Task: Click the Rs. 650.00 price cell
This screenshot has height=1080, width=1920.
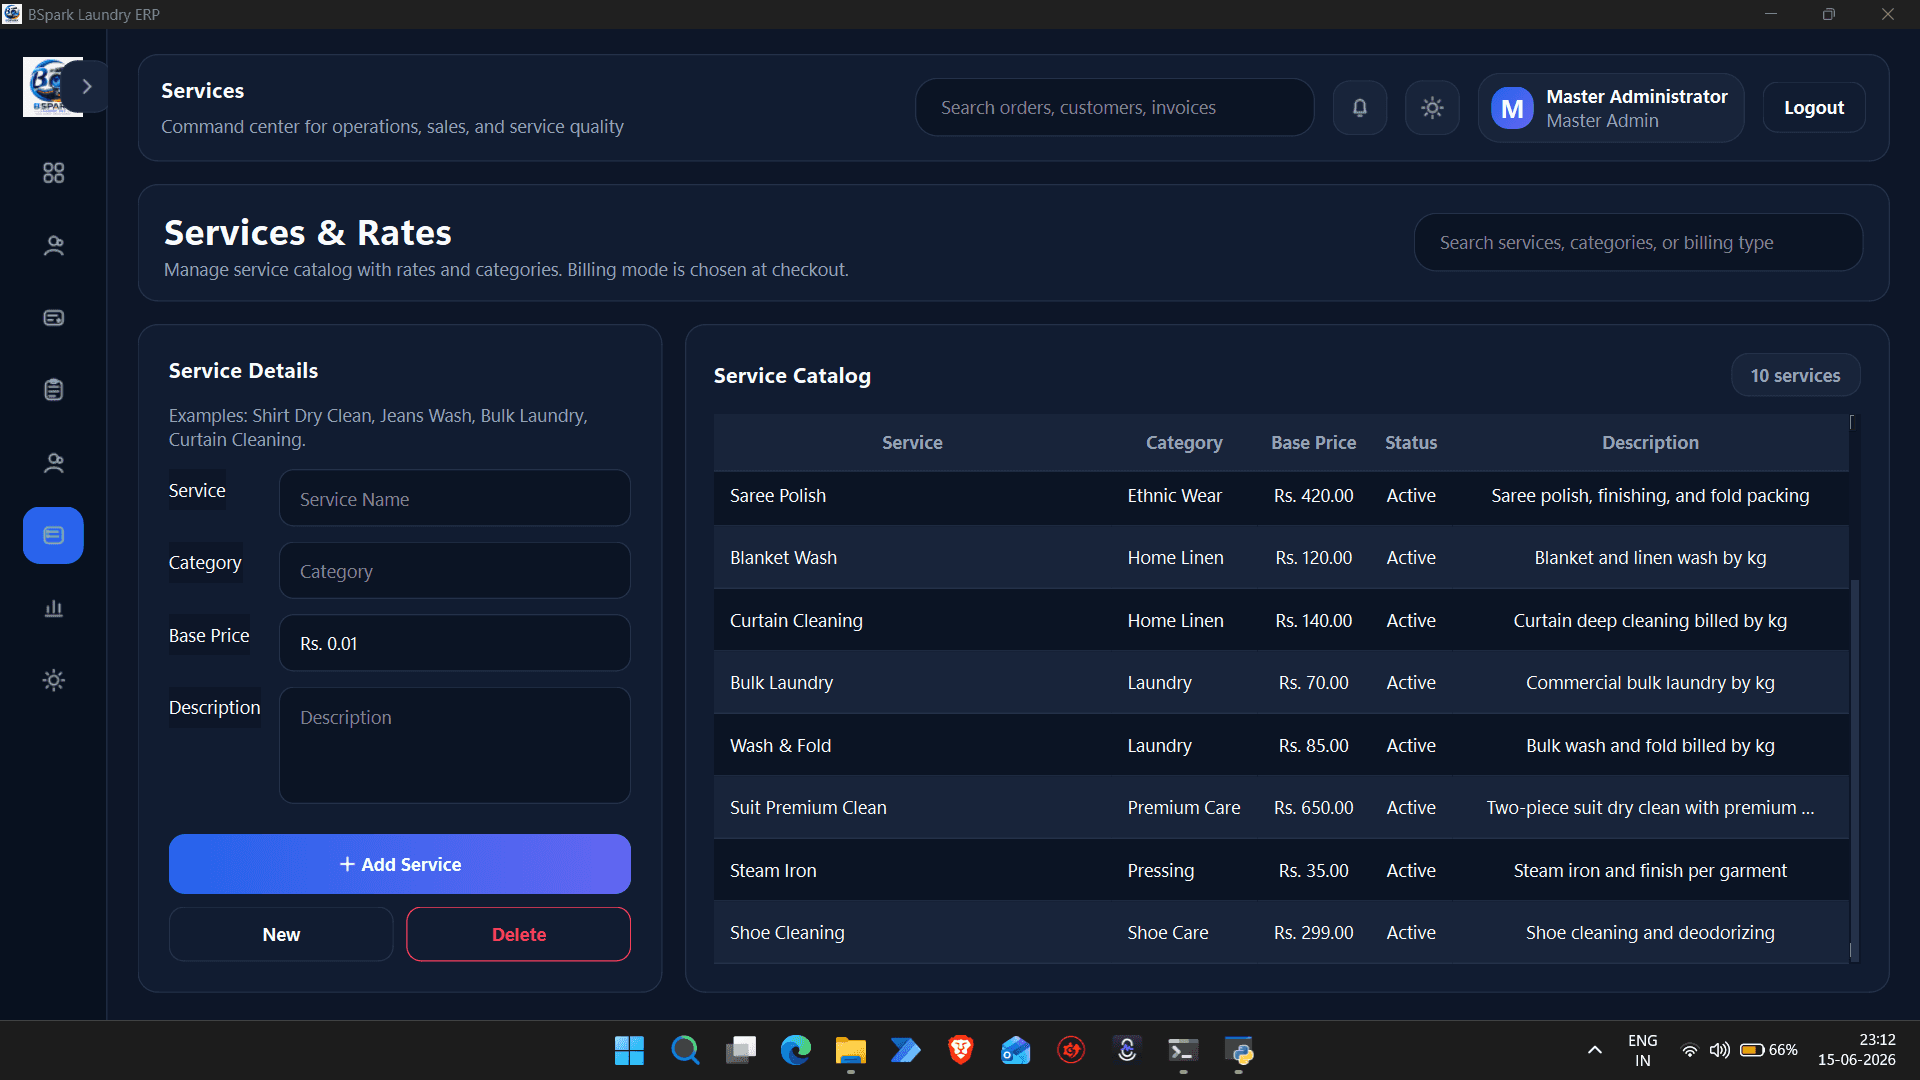Action: [x=1313, y=808]
